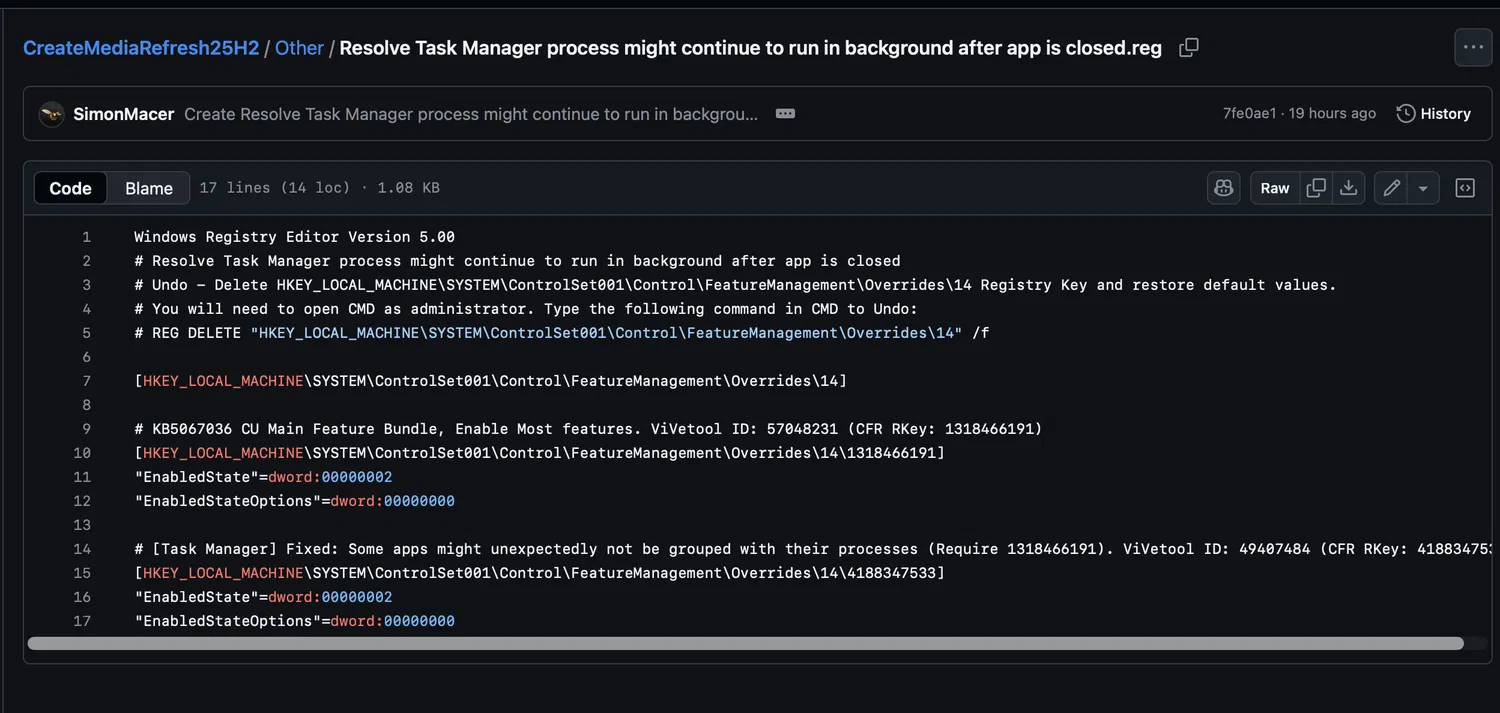1500x713 pixels.
Task: Open Copilot for this file
Action: (x=1223, y=188)
